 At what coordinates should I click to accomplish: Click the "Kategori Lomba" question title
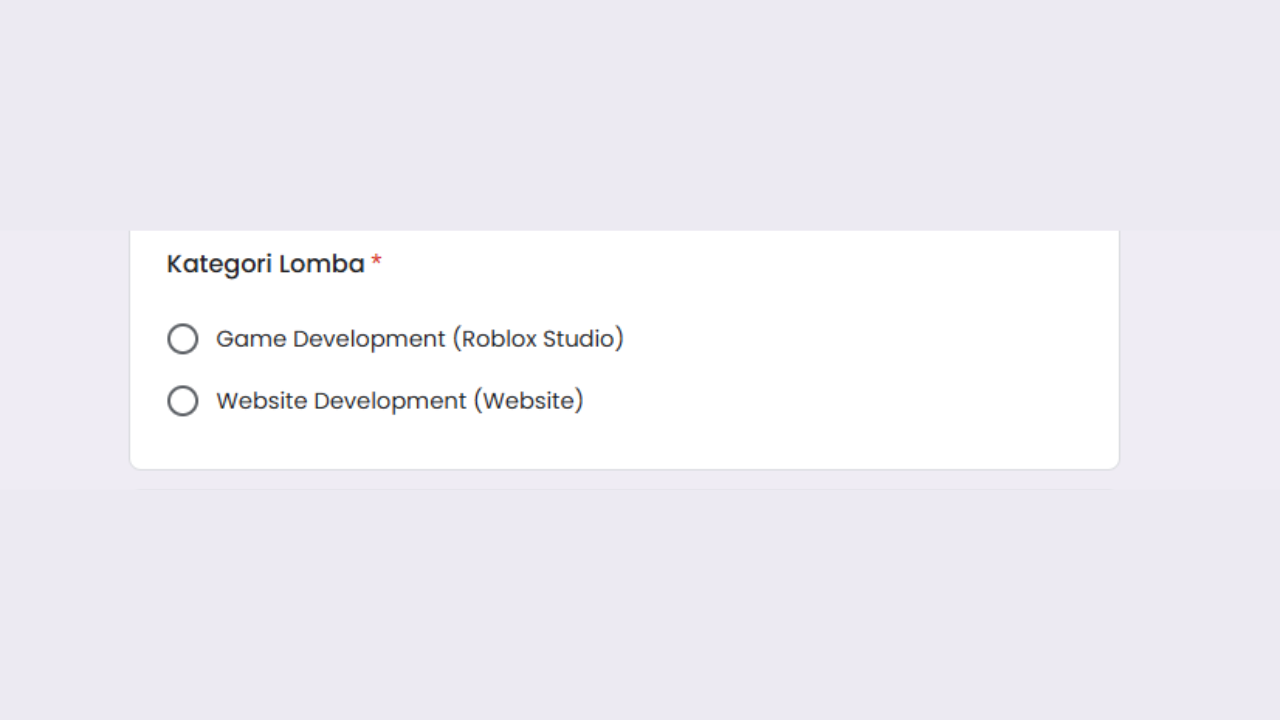(x=265, y=264)
